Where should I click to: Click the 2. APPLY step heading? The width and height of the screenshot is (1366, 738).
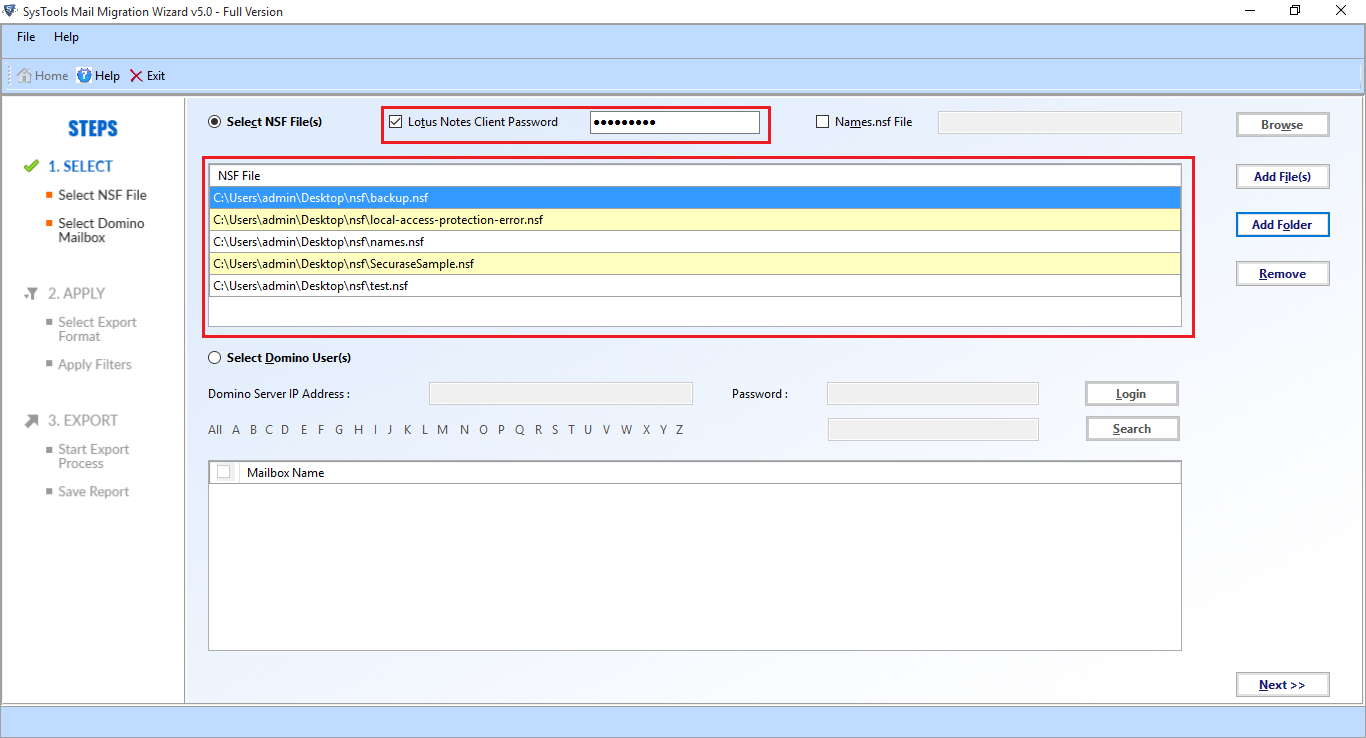[x=76, y=294]
